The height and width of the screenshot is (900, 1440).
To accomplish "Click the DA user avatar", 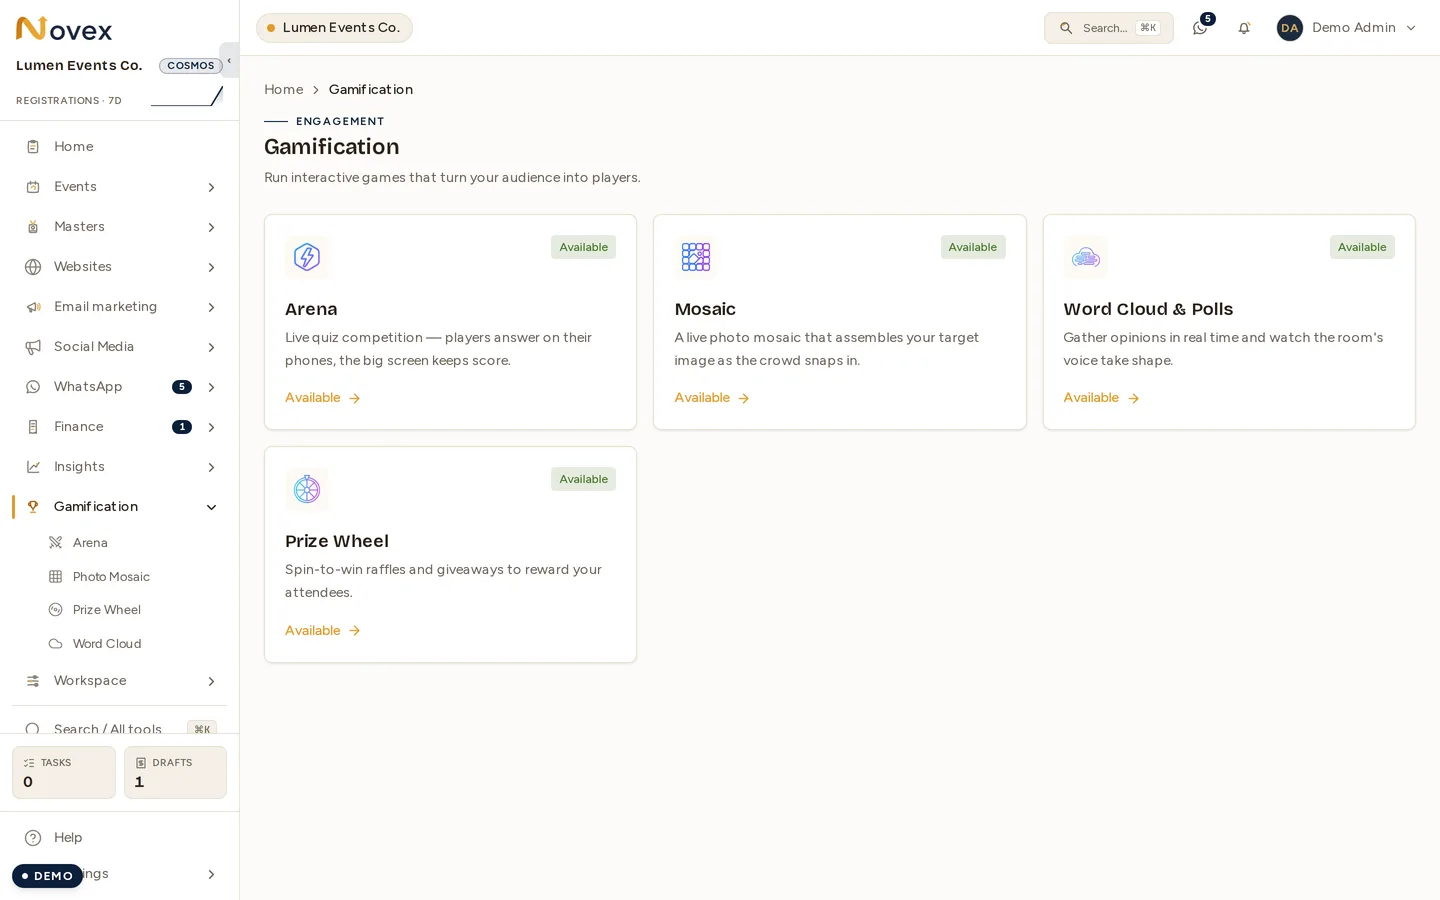I will (1290, 28).
